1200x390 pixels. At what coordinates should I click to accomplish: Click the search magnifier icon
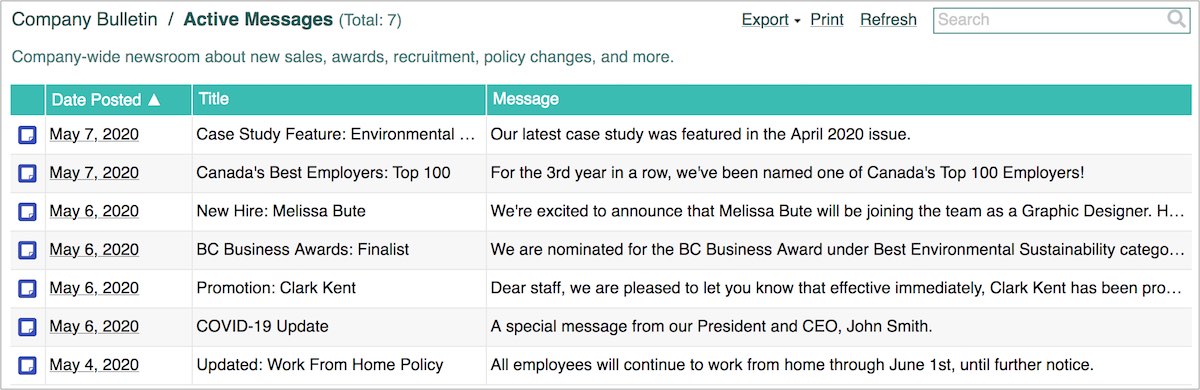click(x=1176, y=19)
